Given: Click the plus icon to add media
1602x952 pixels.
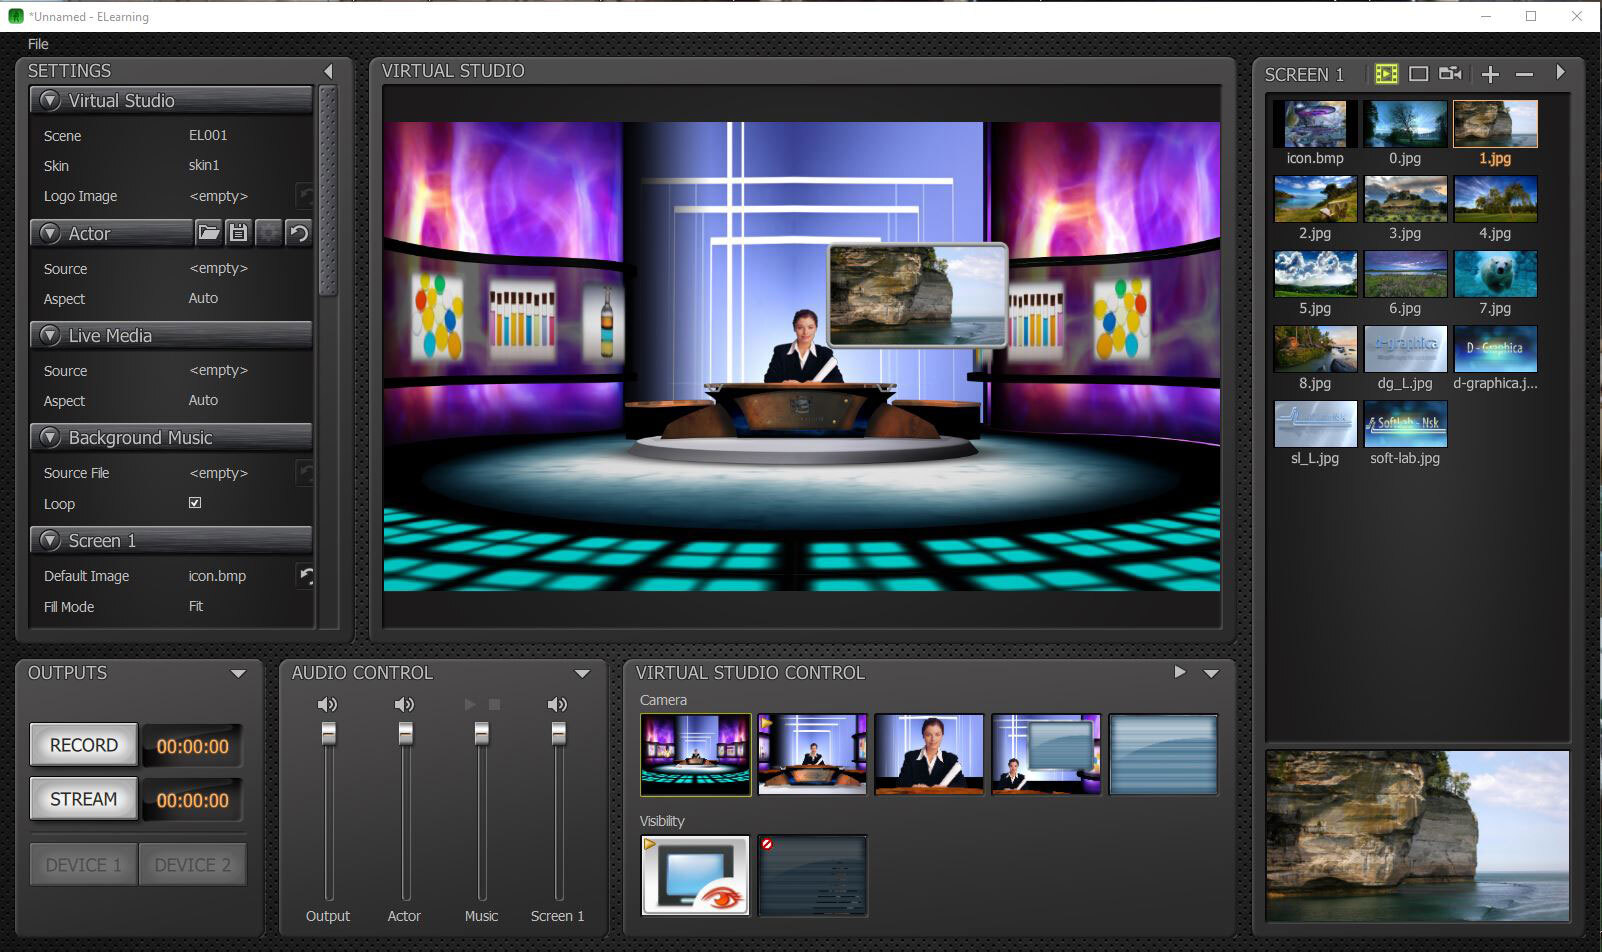Looking at the screenshot, I should coord(1490,74).
